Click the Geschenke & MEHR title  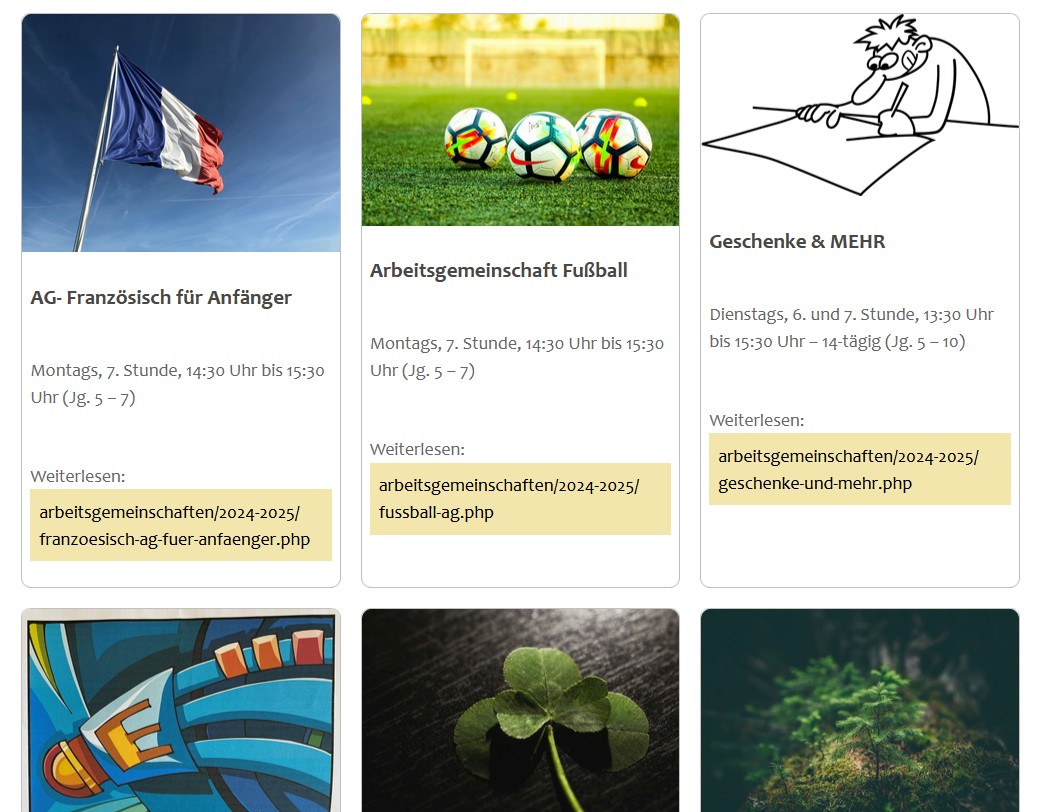tap(797, 241)
